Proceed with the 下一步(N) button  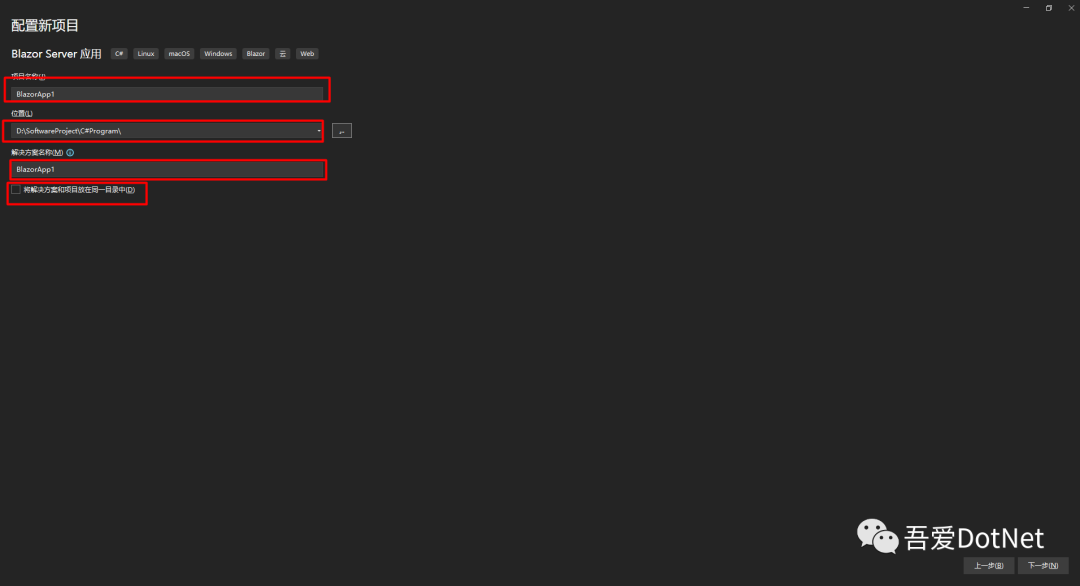tap(1043, 565)
